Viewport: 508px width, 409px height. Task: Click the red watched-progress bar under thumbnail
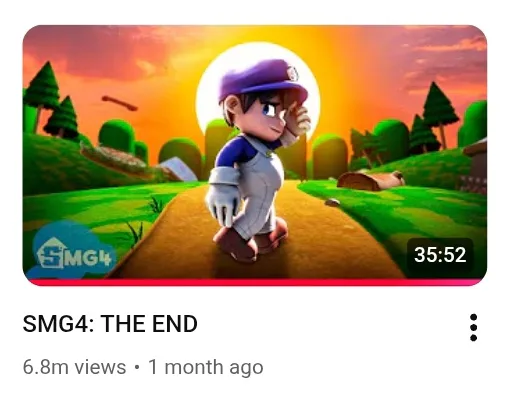(x=254, y=283)
